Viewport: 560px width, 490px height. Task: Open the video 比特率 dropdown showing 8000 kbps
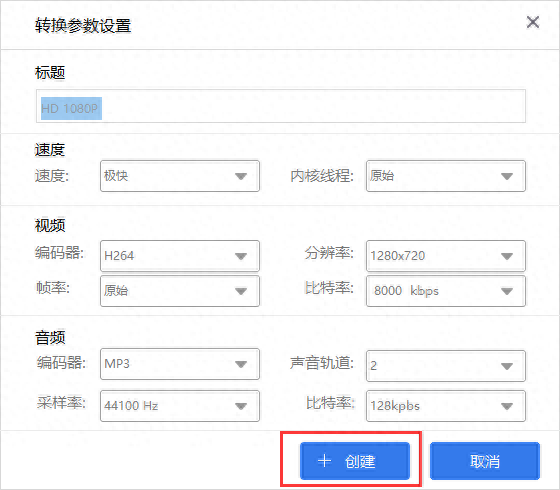tap(446, 291)
